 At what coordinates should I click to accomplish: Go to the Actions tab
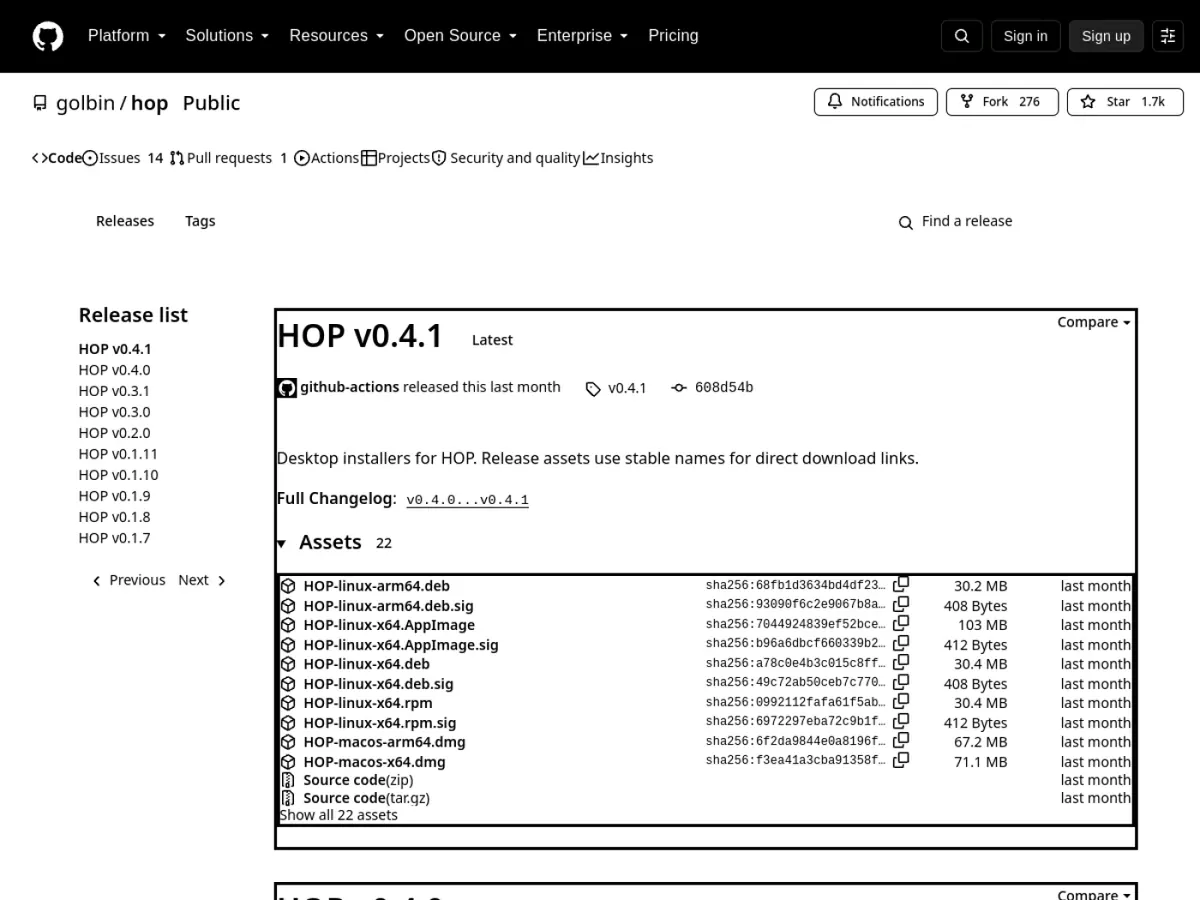tap(327, 158)
